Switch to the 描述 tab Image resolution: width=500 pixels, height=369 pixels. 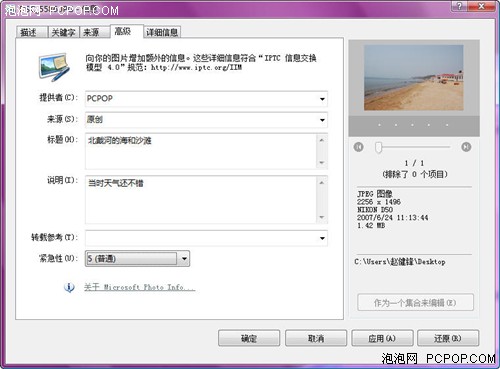click(x=32, y=32)
